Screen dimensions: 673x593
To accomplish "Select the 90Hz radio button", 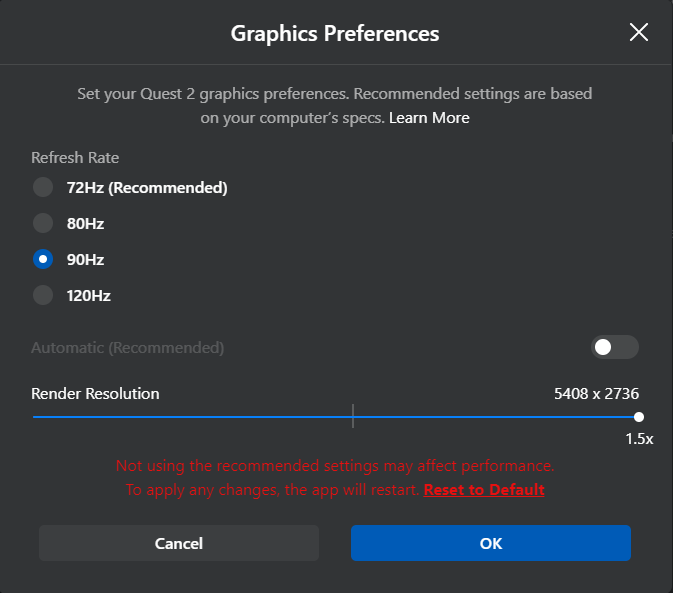I will (43, 259).
